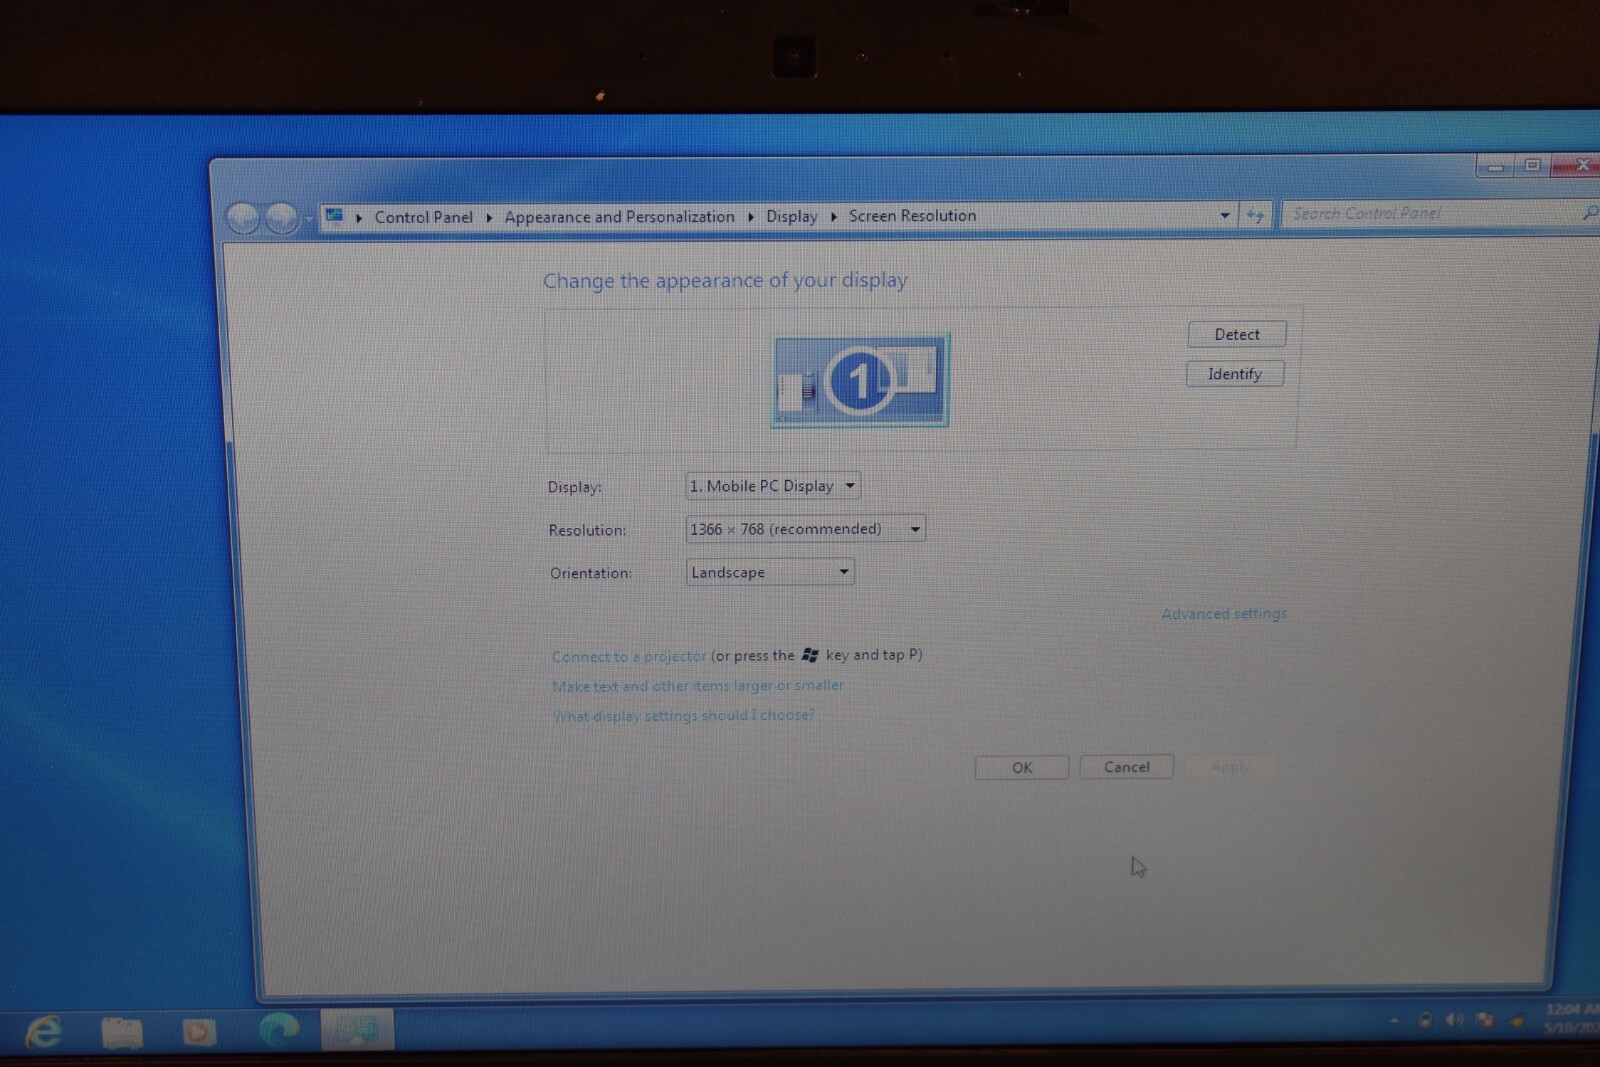Click Control Panel in the breadcrumb

(424, 217)
